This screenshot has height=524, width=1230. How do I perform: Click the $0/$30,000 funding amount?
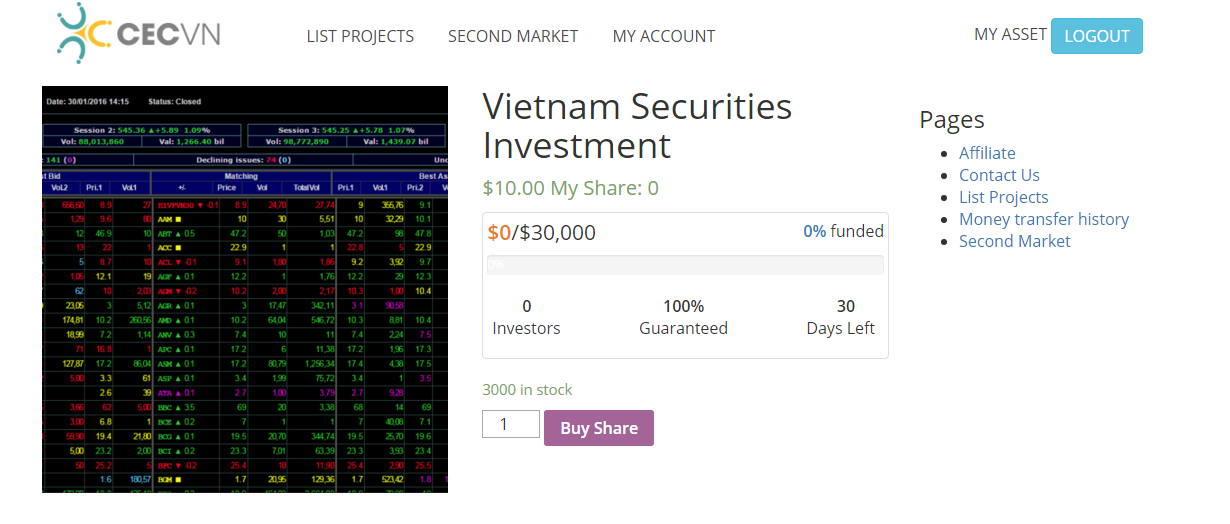coord(541,233)
